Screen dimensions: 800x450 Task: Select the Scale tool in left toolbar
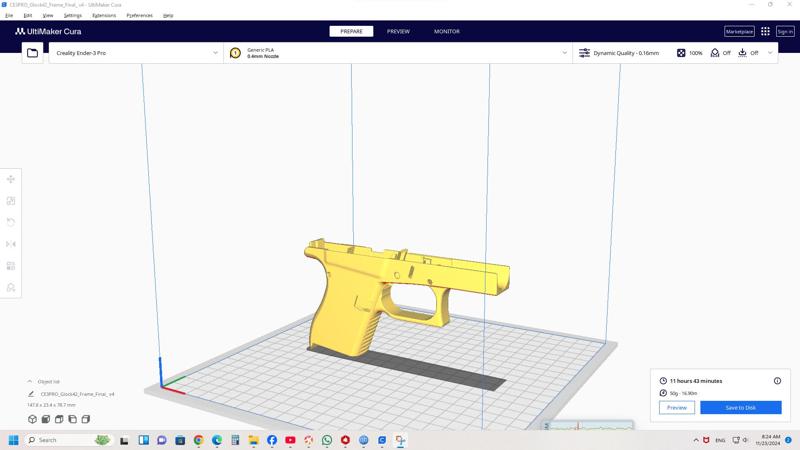[x=11, y=201]
